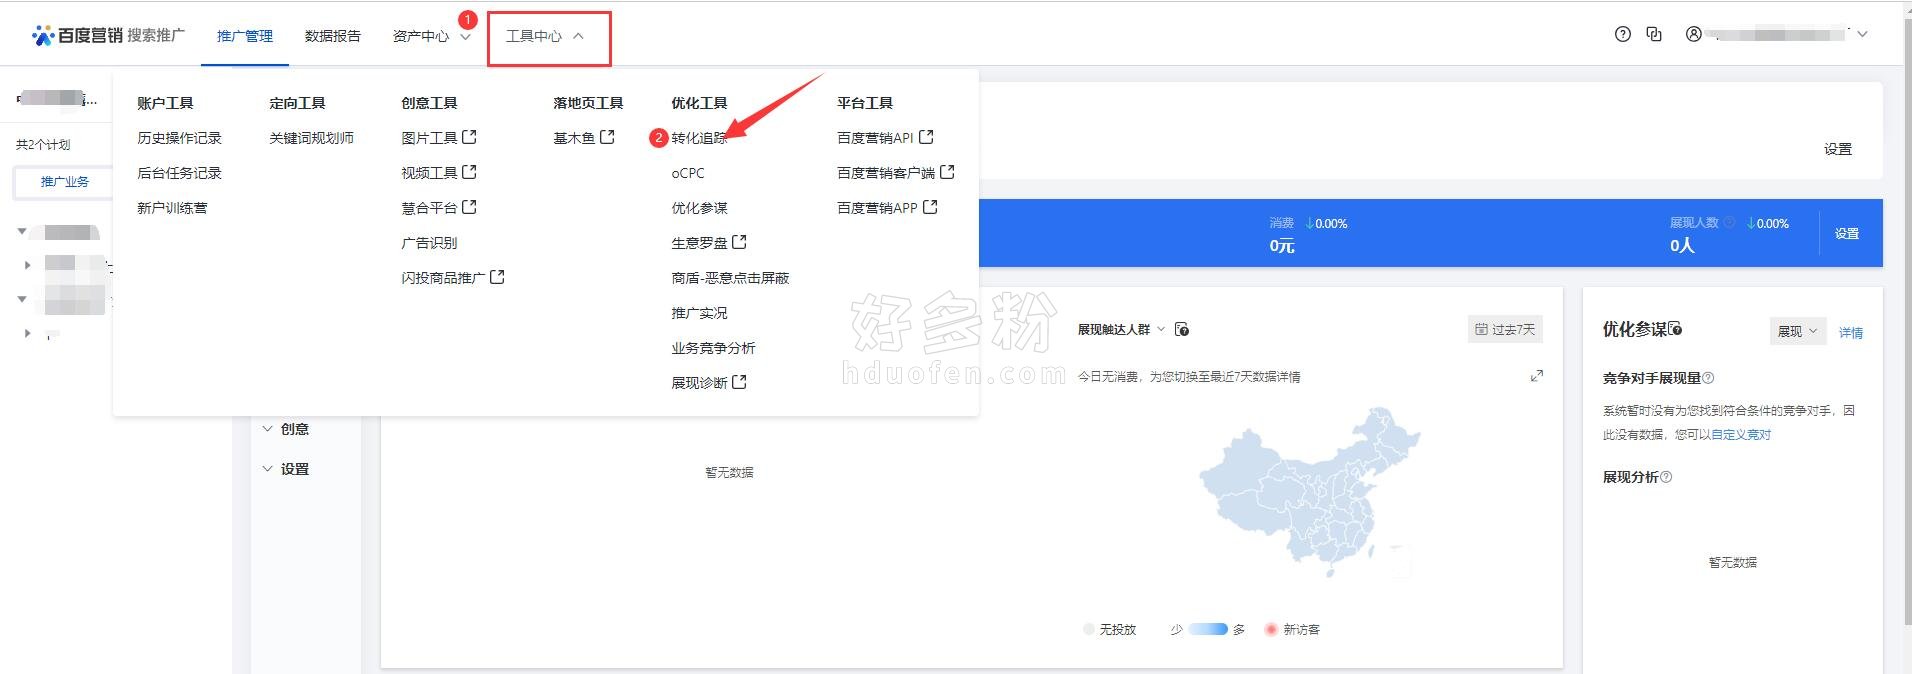The image size is (1912, 674).
Task: Click the overlapping-windows icon in top header
Action: (x=1654, y=34)
